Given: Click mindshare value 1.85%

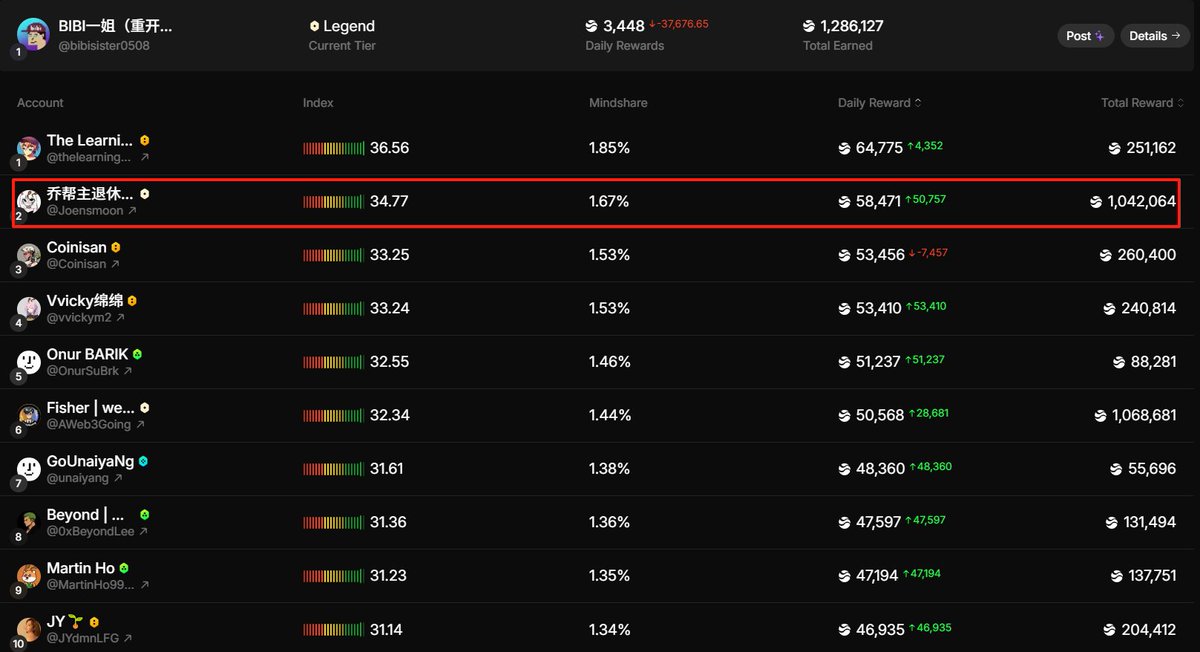Looking at the screenshot, I should coord(609,148).
